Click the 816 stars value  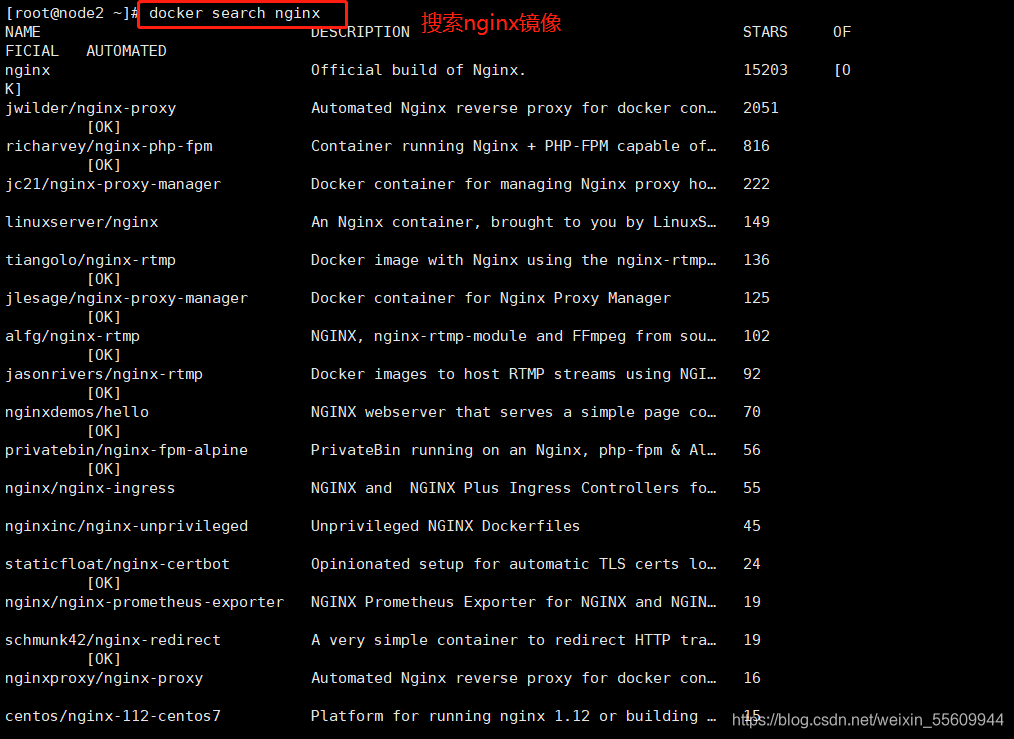(x=757, y=146)
